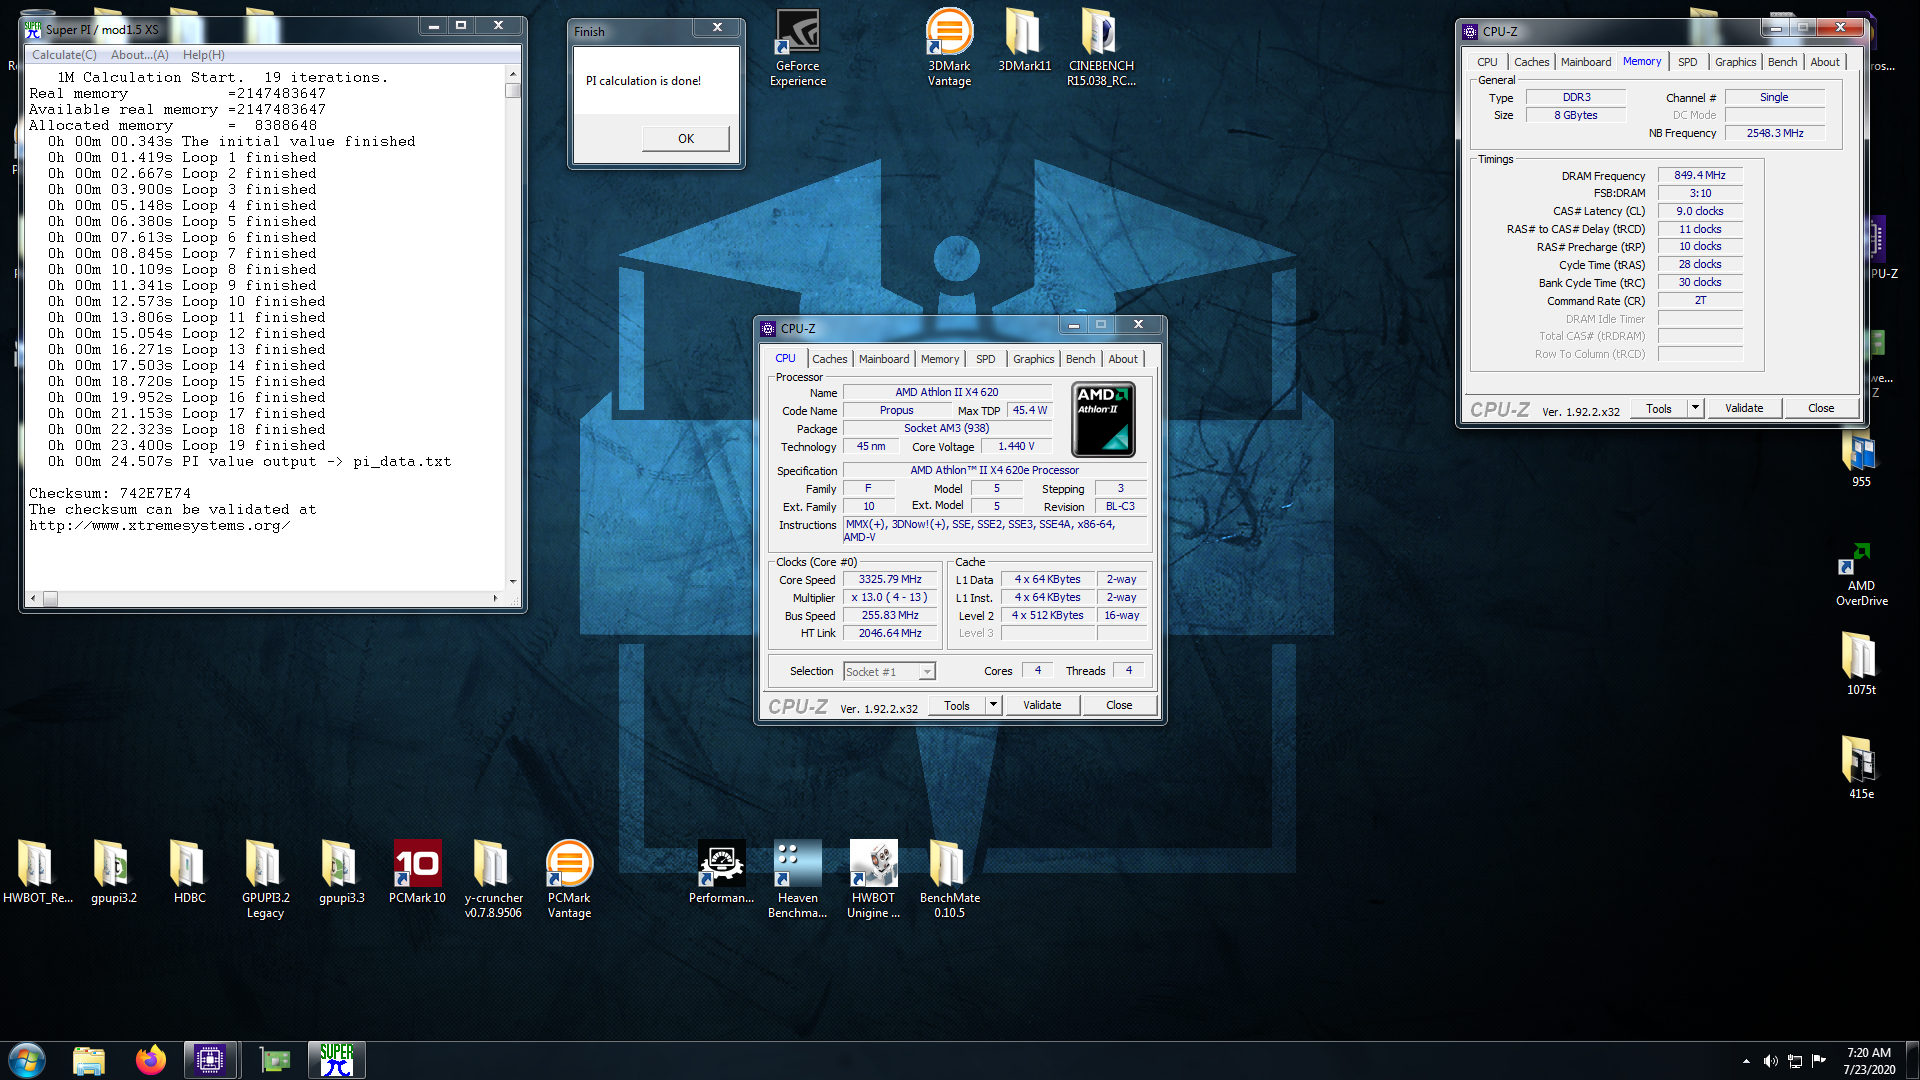The width and height of the screenshot is (1920, 1080).
Task: Click OK in the Finish dialog
Action: [x=686, y=139]
